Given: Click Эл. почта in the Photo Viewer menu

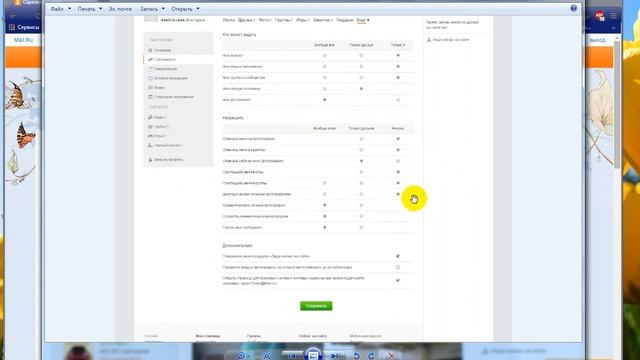Looking at the screenshot, I should pyautogui.click(x=120, y=9).
